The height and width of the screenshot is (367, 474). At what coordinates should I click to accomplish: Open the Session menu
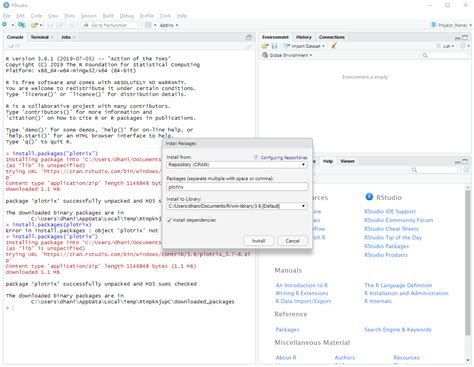89,16
